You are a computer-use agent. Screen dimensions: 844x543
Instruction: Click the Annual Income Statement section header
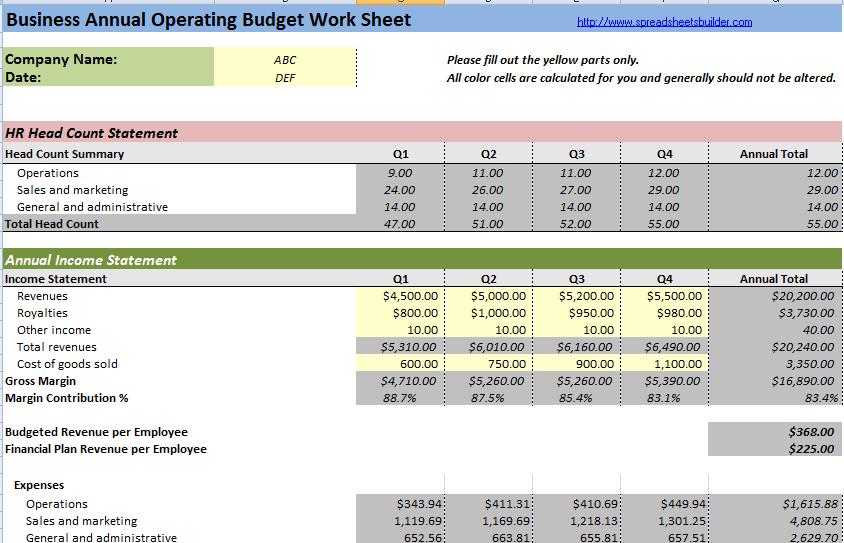[91, 260]
